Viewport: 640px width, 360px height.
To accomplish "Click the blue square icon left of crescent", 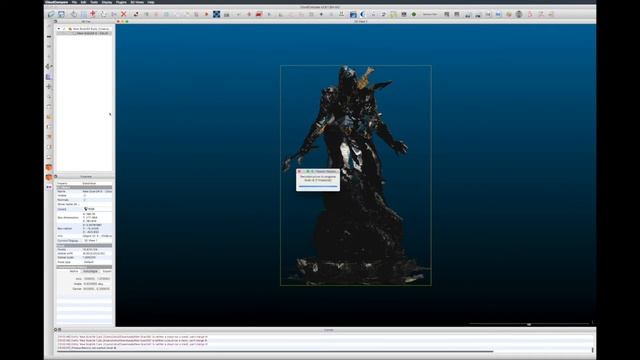I will coord(353,14).
